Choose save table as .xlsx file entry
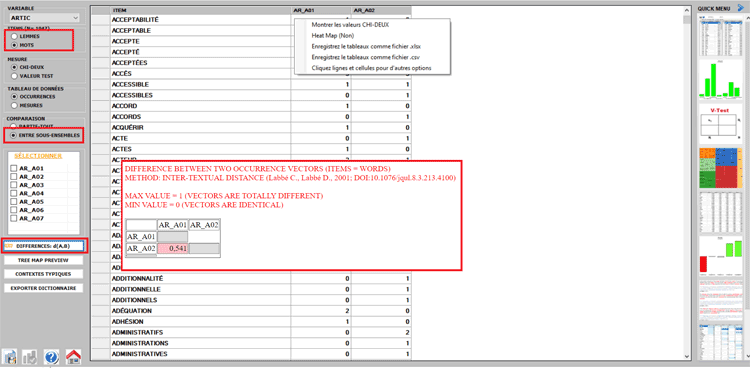750x368 pixels. tap(366, 46)
